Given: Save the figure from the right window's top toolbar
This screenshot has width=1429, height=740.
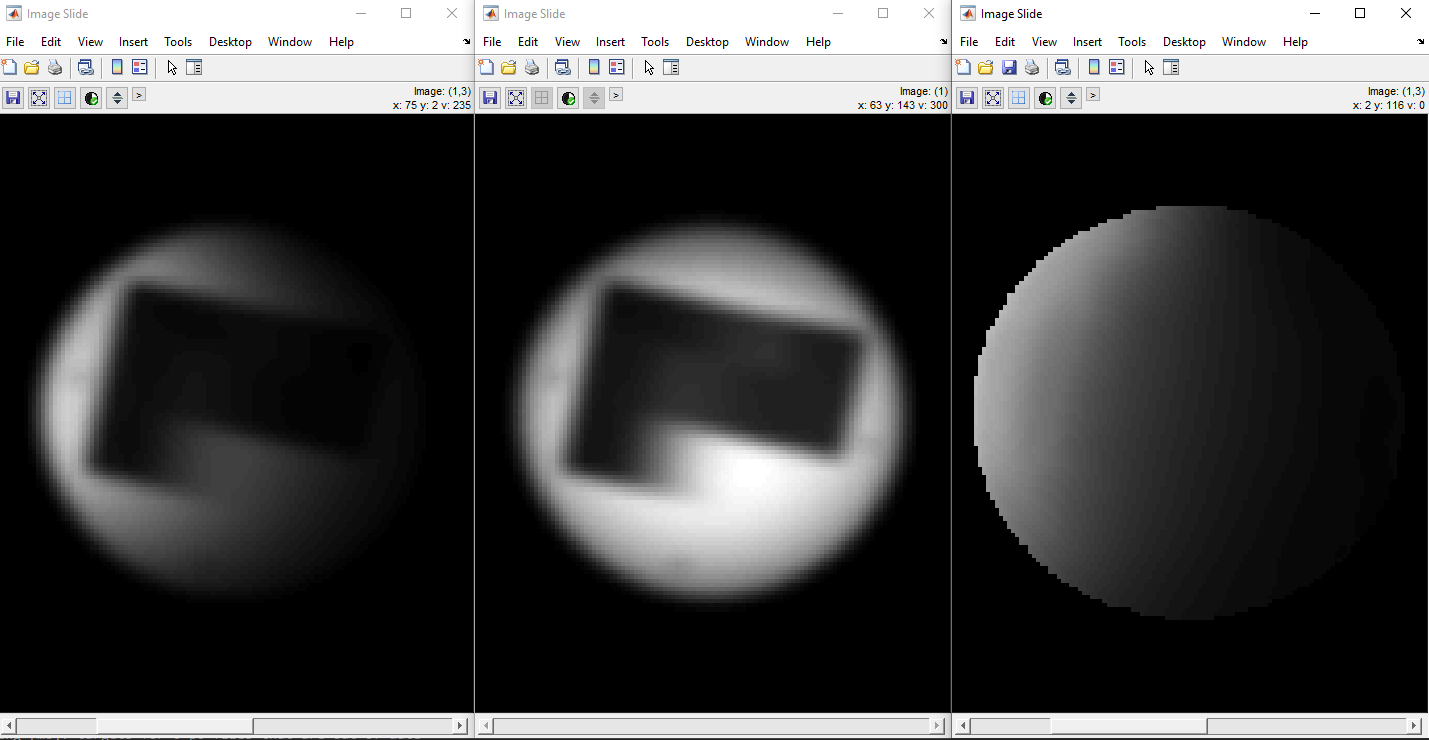Looking at the screenshot, I should (x=1009, y=67).
